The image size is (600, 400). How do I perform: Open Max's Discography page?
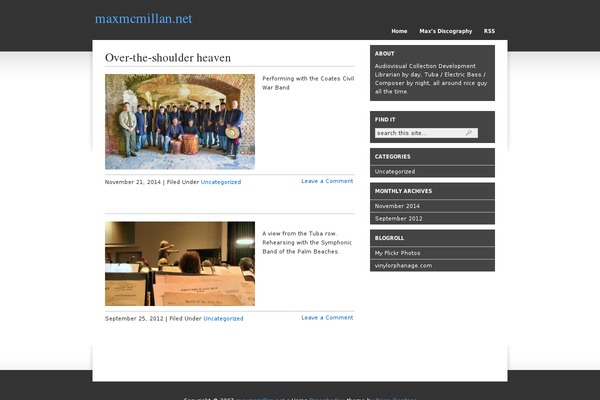click(445, 31)
